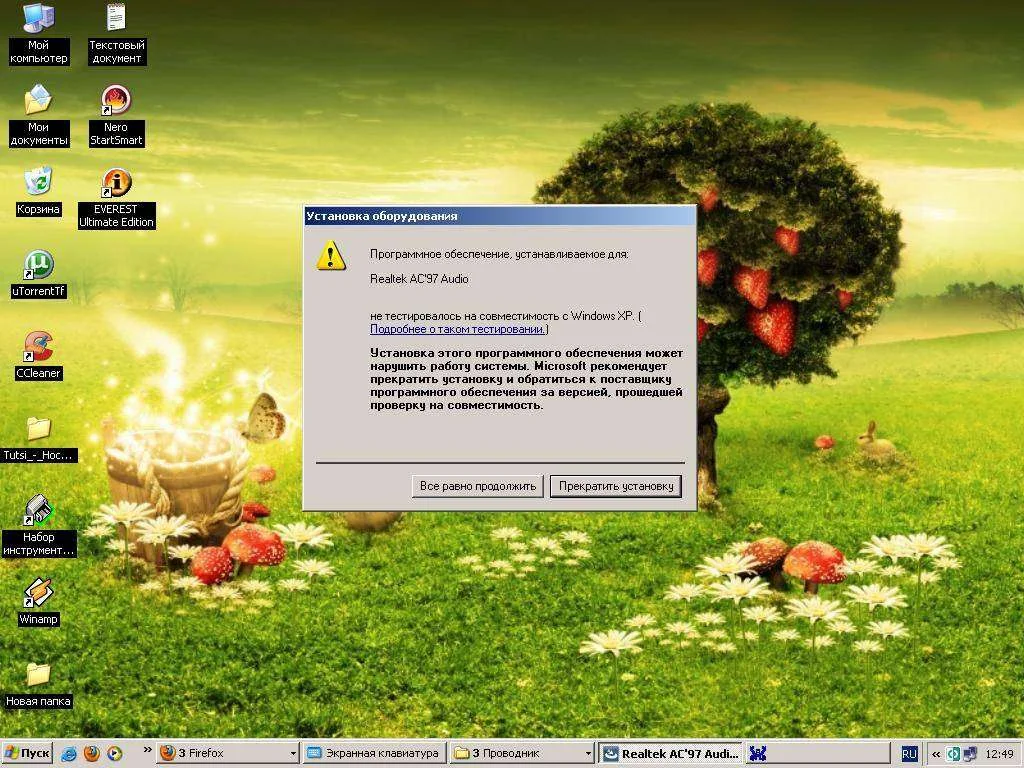Click the blue creature icon in taskbar
This screenshot has height=768, width=1024.
pos(758,754)
